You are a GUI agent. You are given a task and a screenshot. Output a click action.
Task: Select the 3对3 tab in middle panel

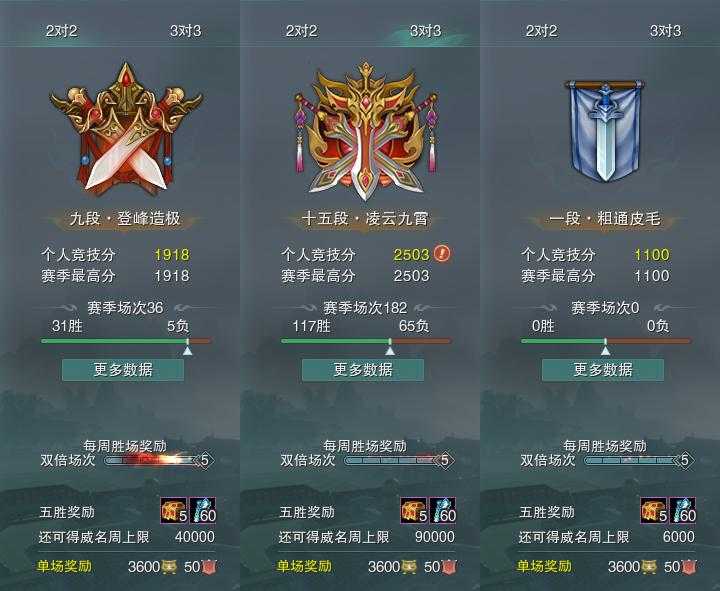[x=425, y=31]
